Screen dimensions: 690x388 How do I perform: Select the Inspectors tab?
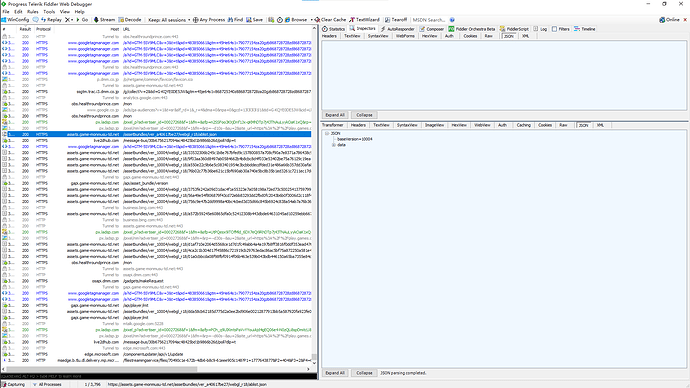click(363, 29)
